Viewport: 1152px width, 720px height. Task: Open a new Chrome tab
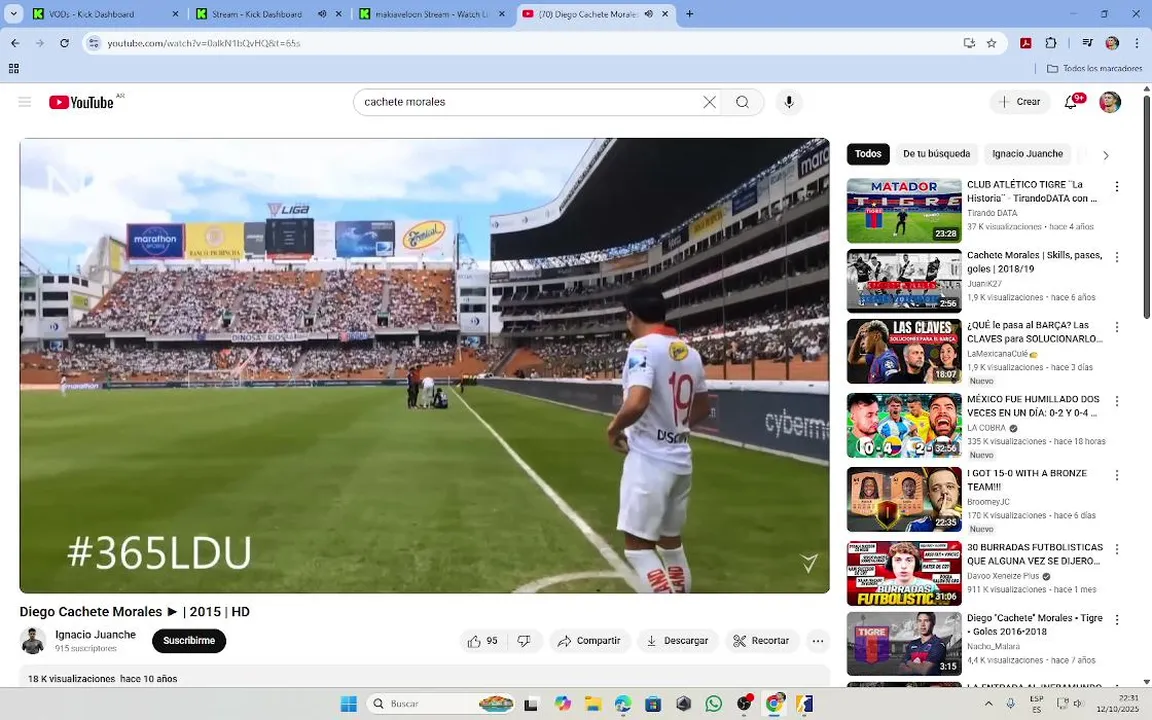point(689,14)
